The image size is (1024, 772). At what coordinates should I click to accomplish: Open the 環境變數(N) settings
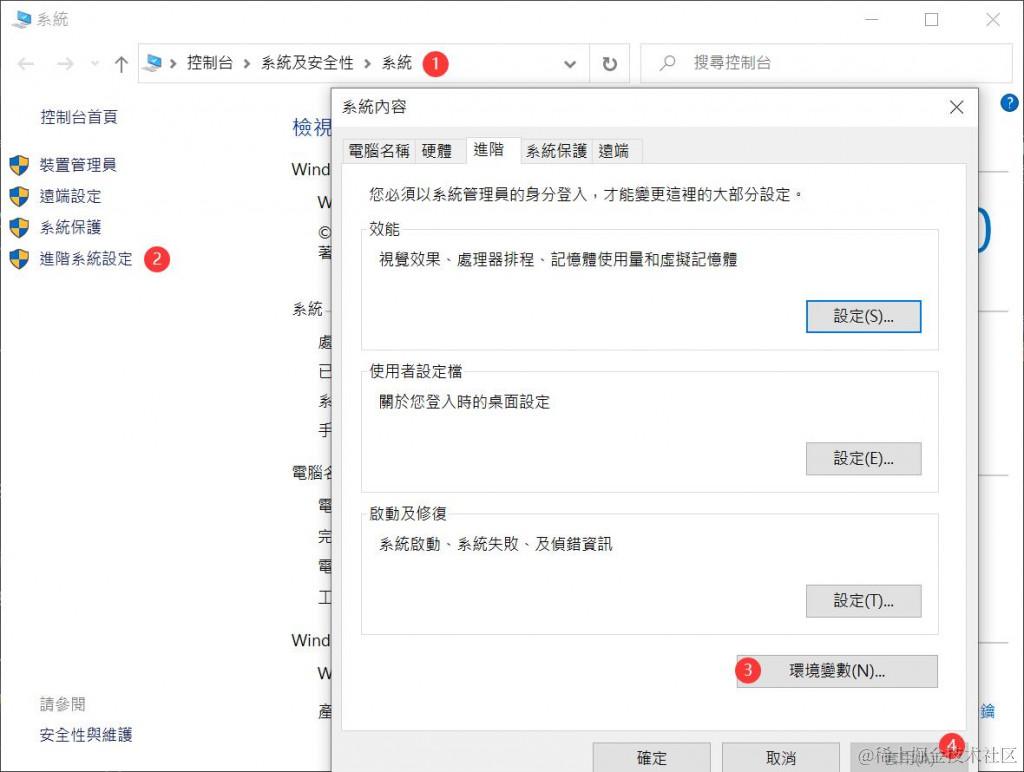[x=836, y=671]
